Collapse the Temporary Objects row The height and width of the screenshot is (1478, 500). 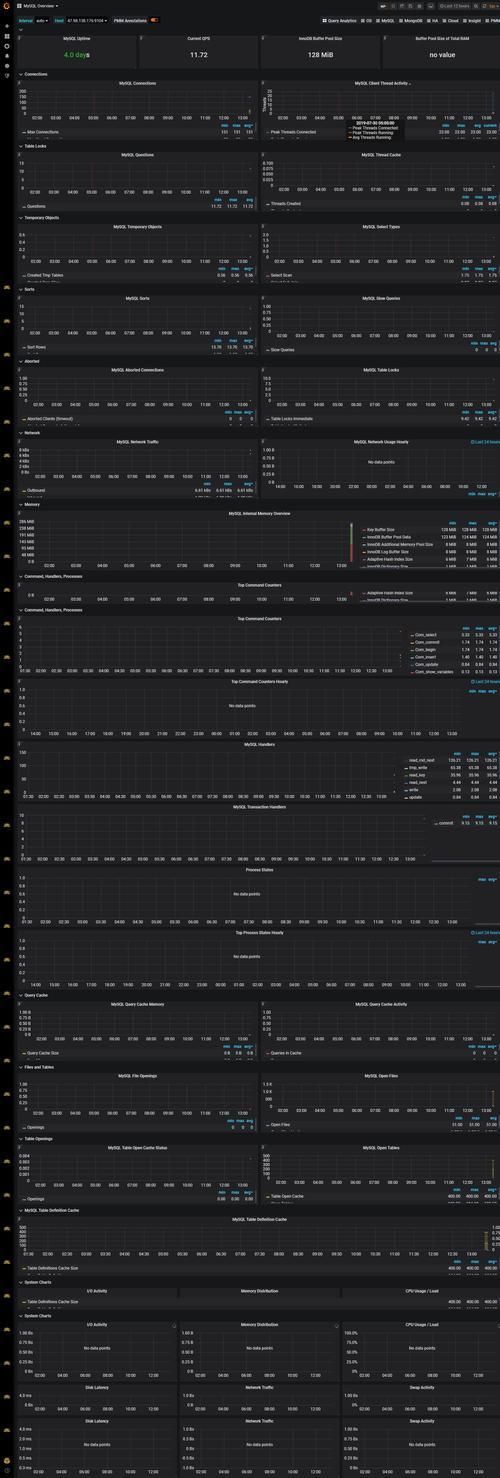[40, 217]
